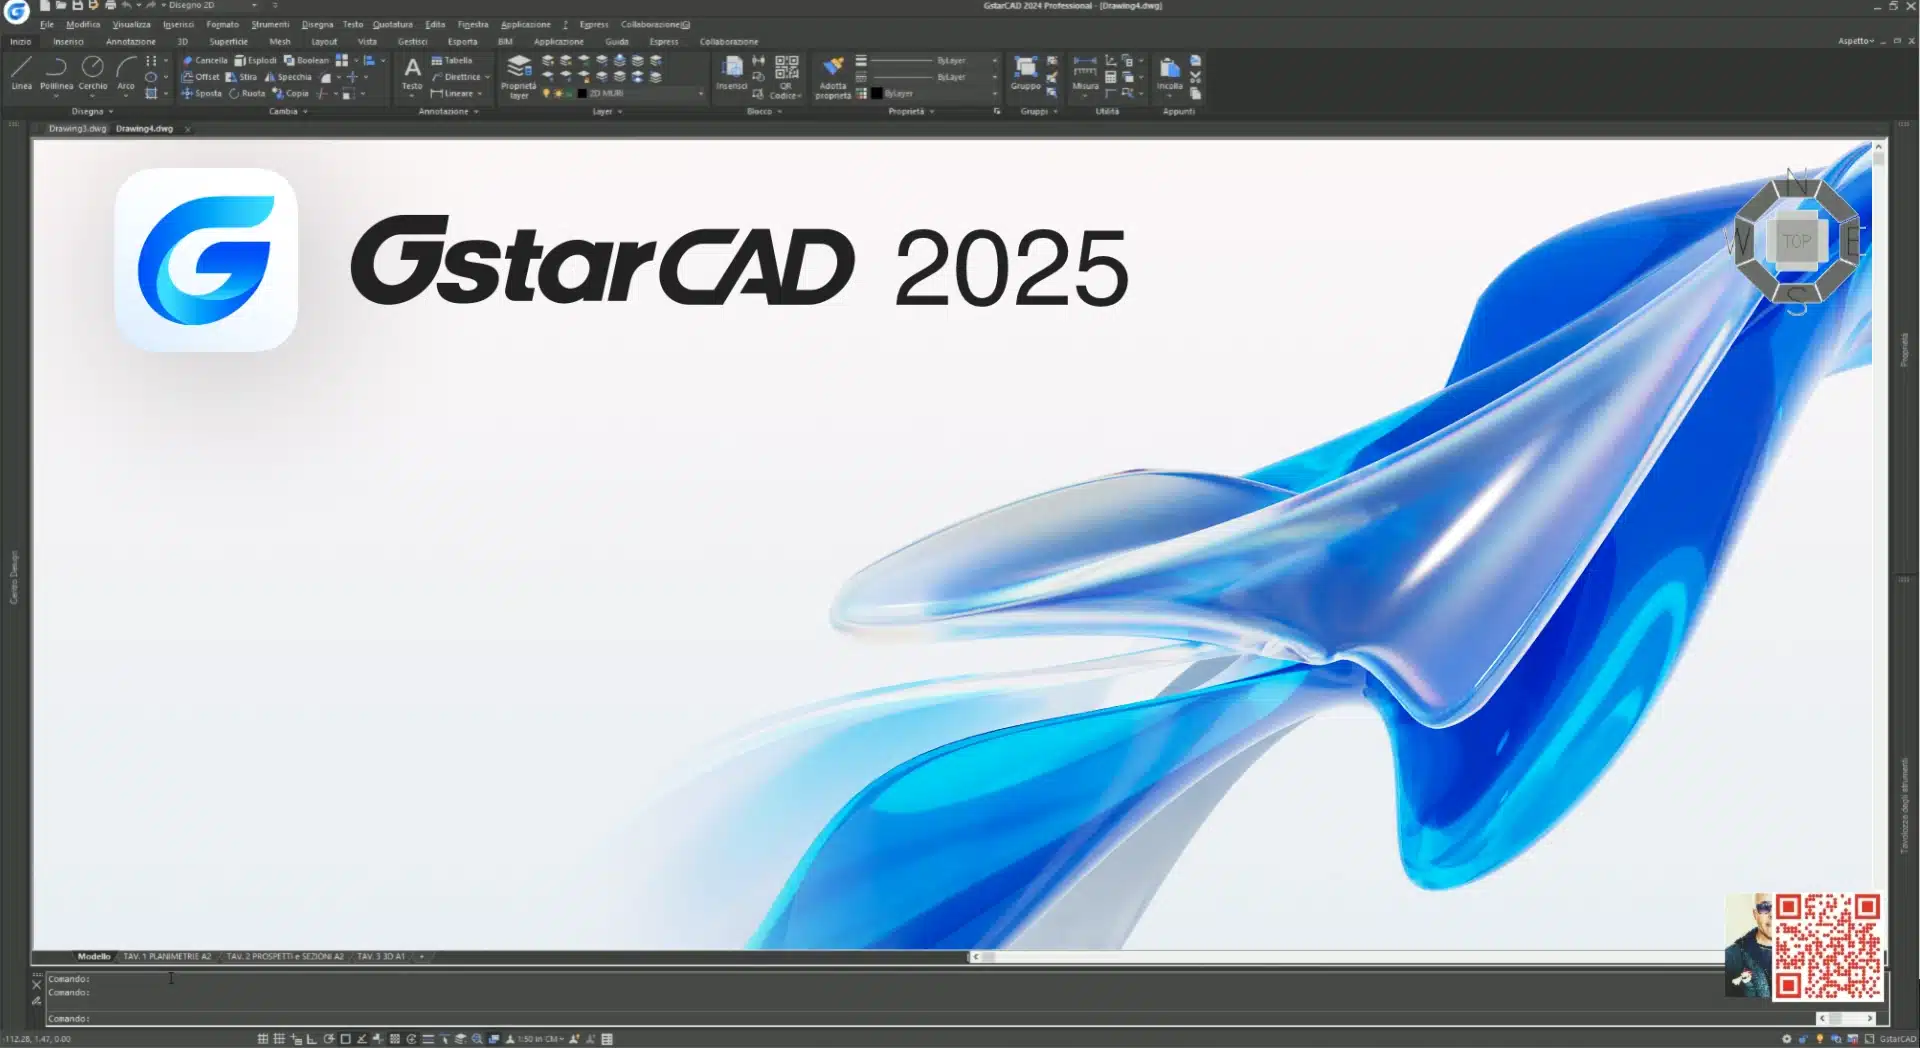Screen dimensions: 1920x1048
Task: Switch to the Superficie ribbon tab
Action: coord(228,41)
